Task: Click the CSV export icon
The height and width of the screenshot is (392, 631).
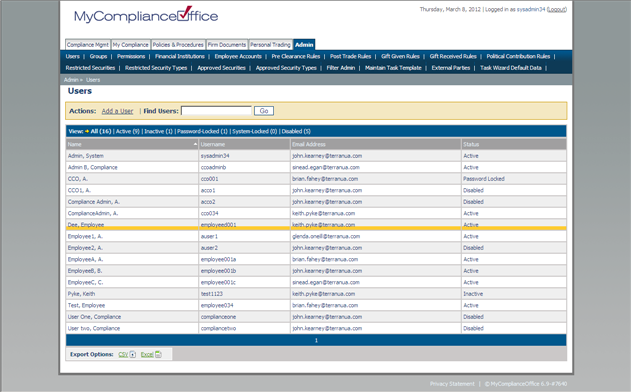Action: pos(133,355)
